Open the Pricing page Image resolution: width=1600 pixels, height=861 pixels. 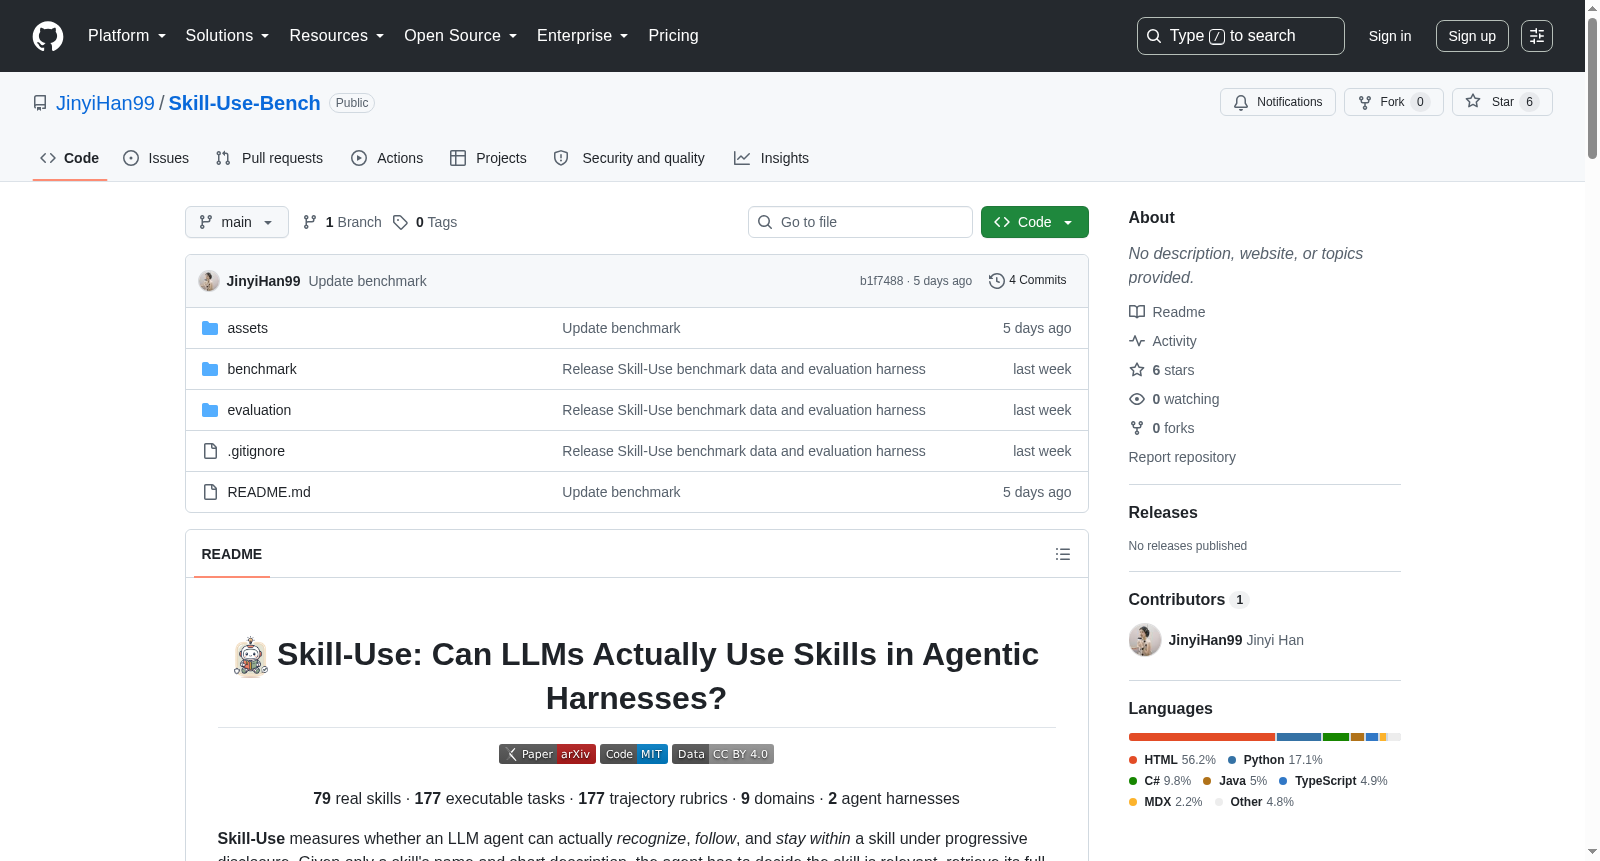click(x=673, y=36)
